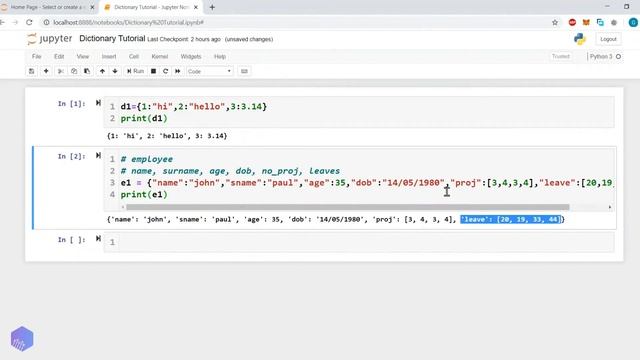Screen dimensions: 640x360
Task: Click the horizontal scrollbar of cell 2
Action: pos(347,207)
